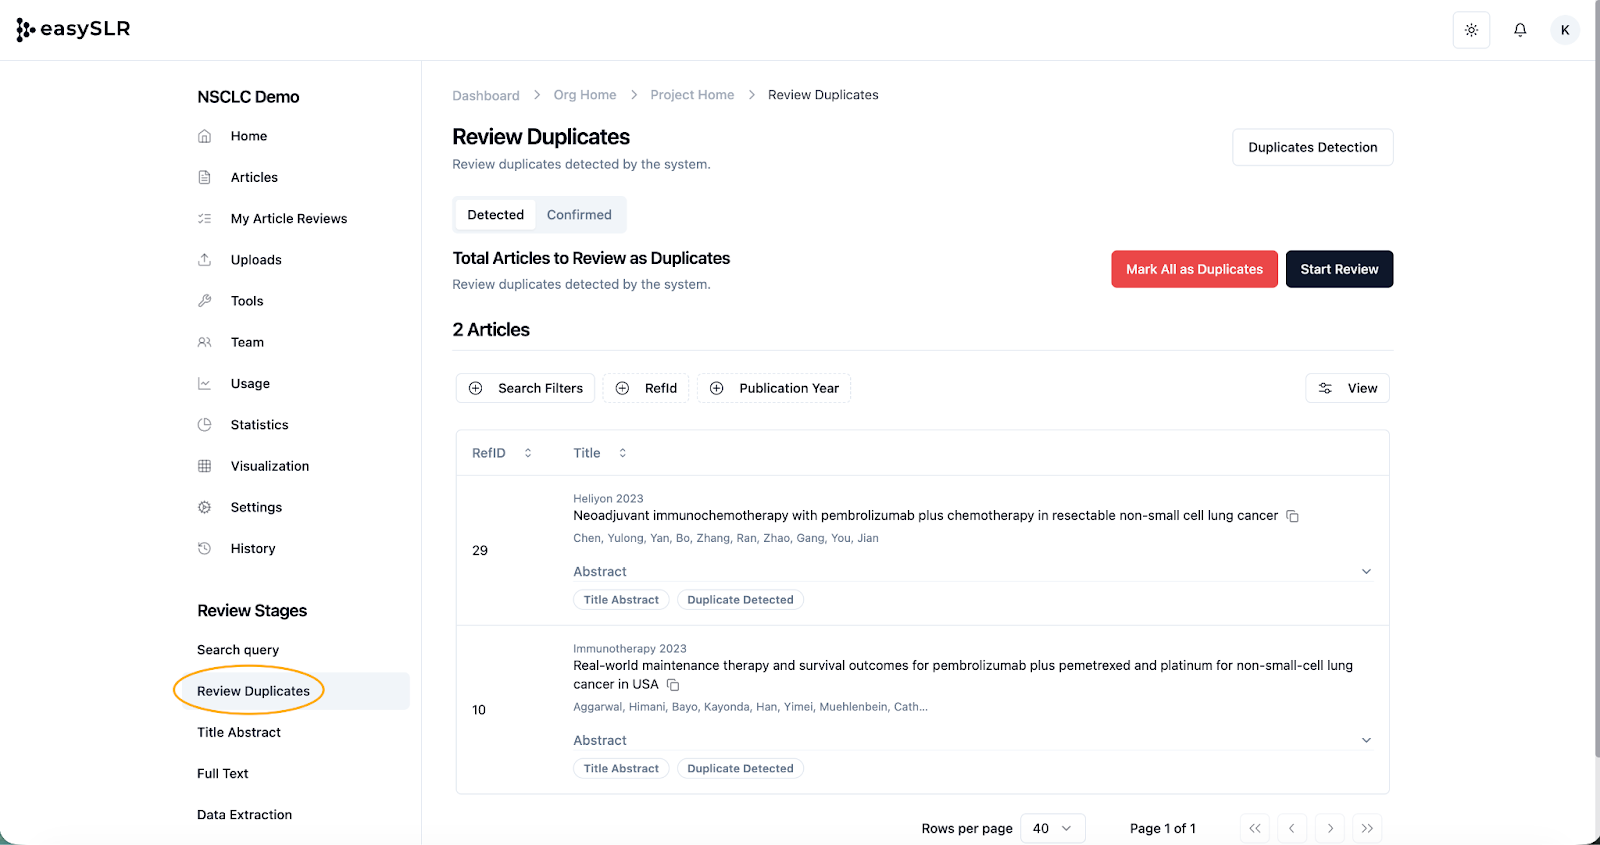The height and width of the screenshot is (845, 1600).
Task: Click the easySLR logo
Action: tap(74, 30)
